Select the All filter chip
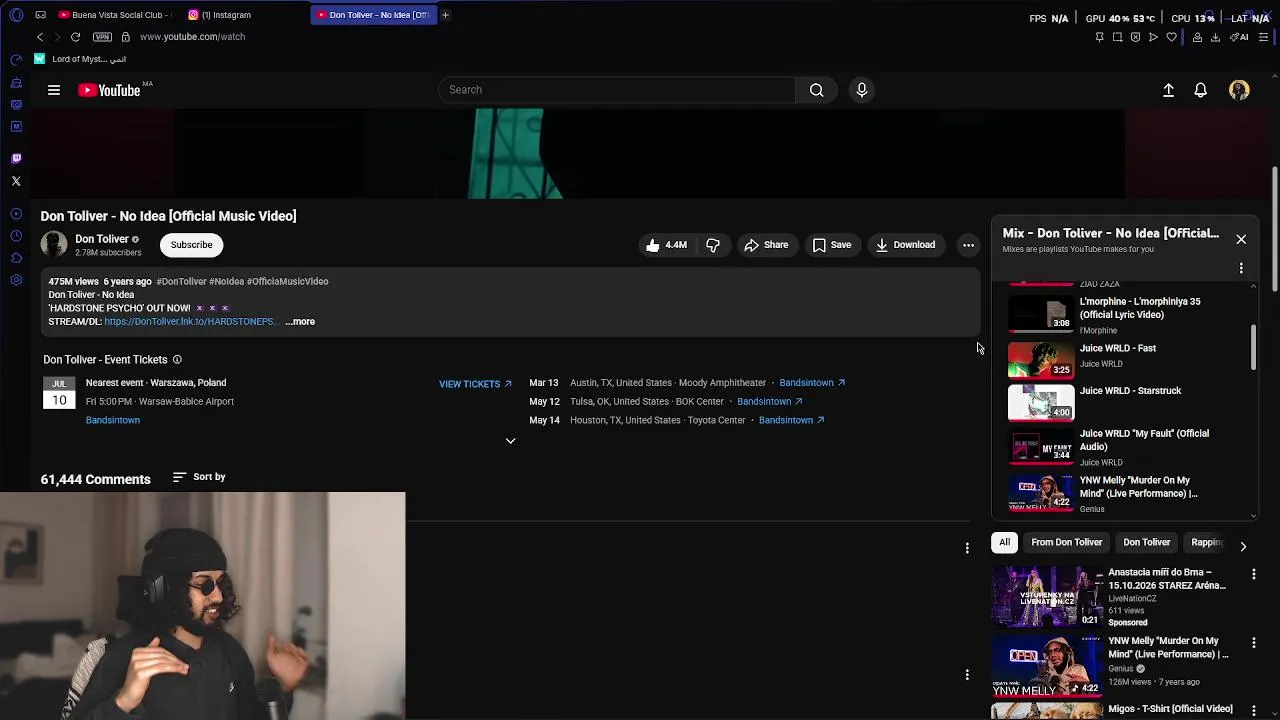The width and height of the screenshot is (1280, 720). tap(1004, 542)
